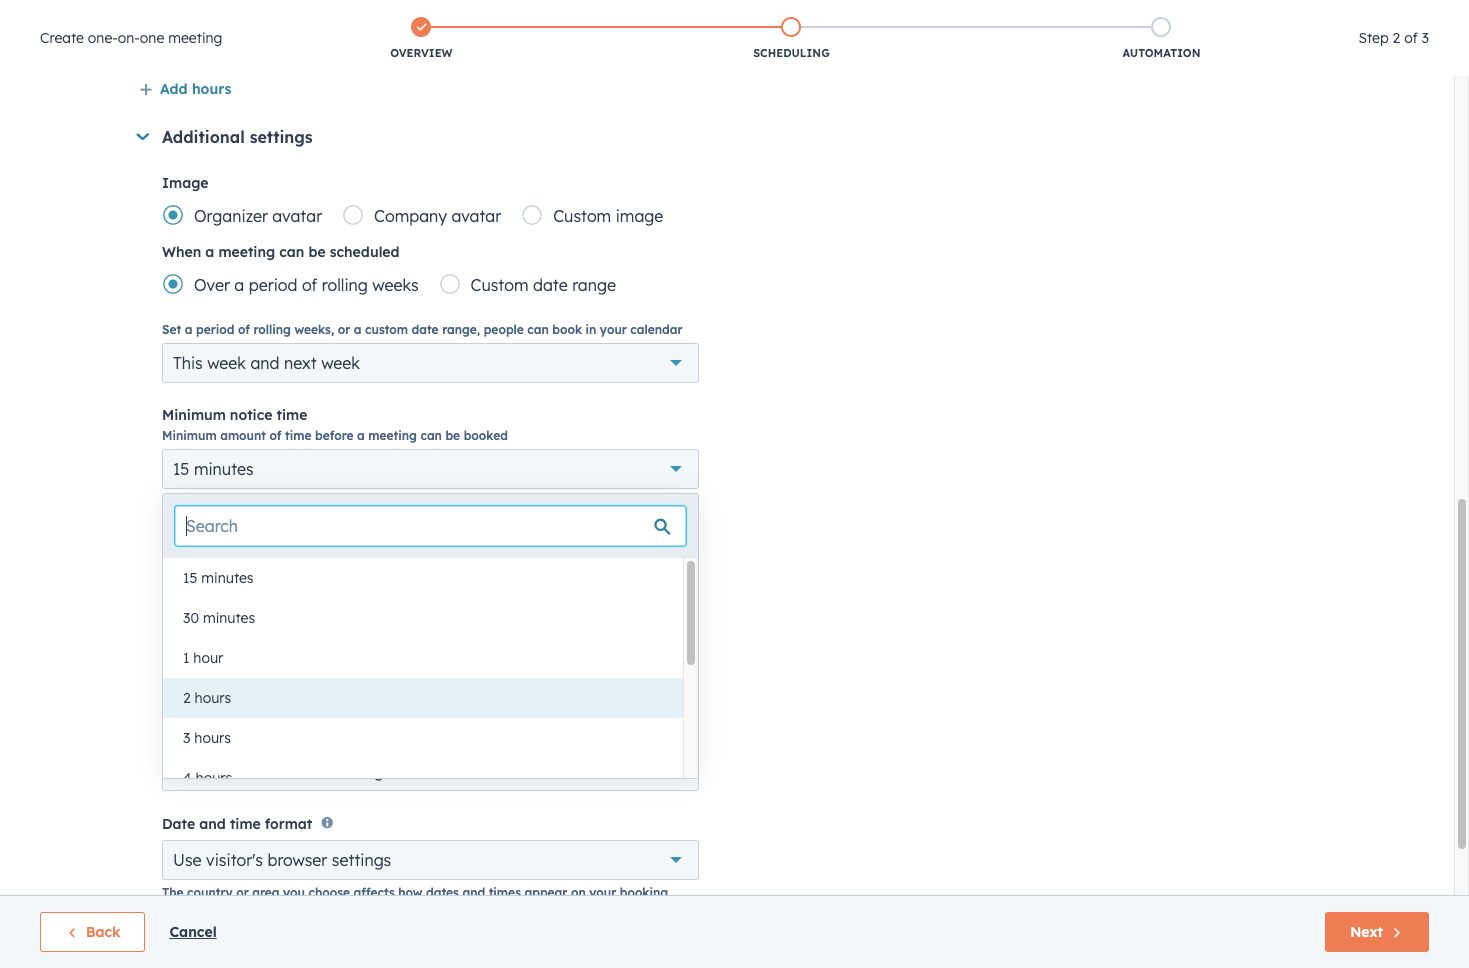Select Custom date range option
Viewport: 1469px width, 968px height.
coord(450,284)
